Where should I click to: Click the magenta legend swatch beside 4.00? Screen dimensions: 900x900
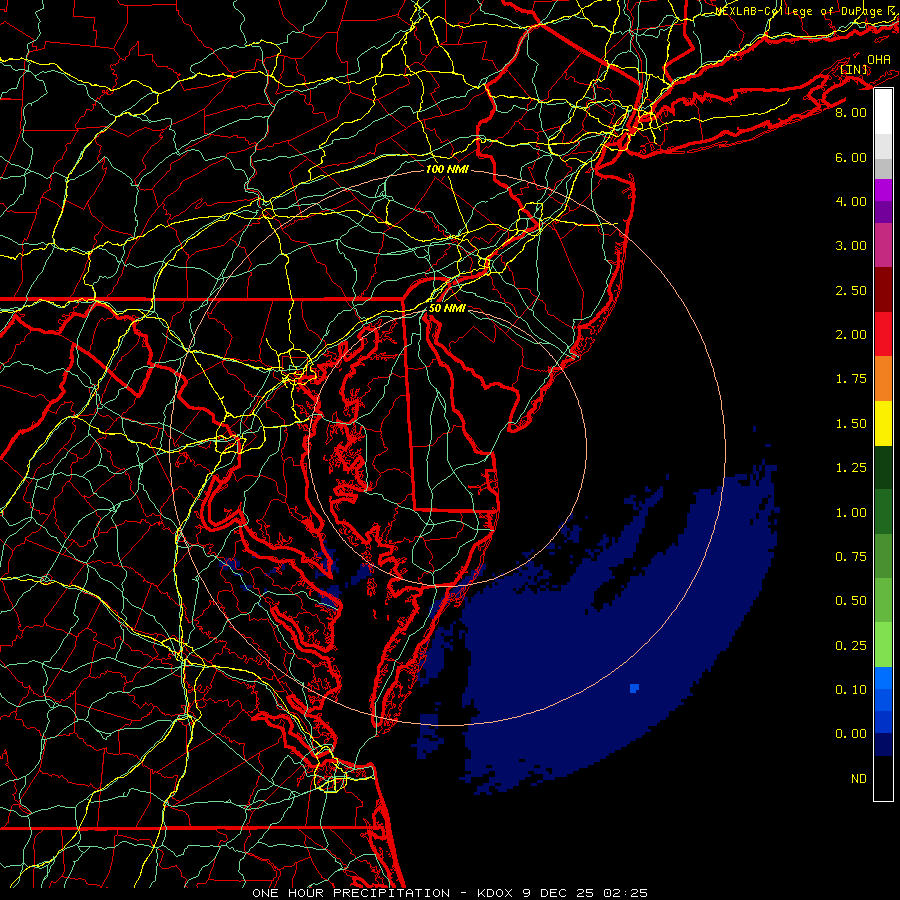883,190
